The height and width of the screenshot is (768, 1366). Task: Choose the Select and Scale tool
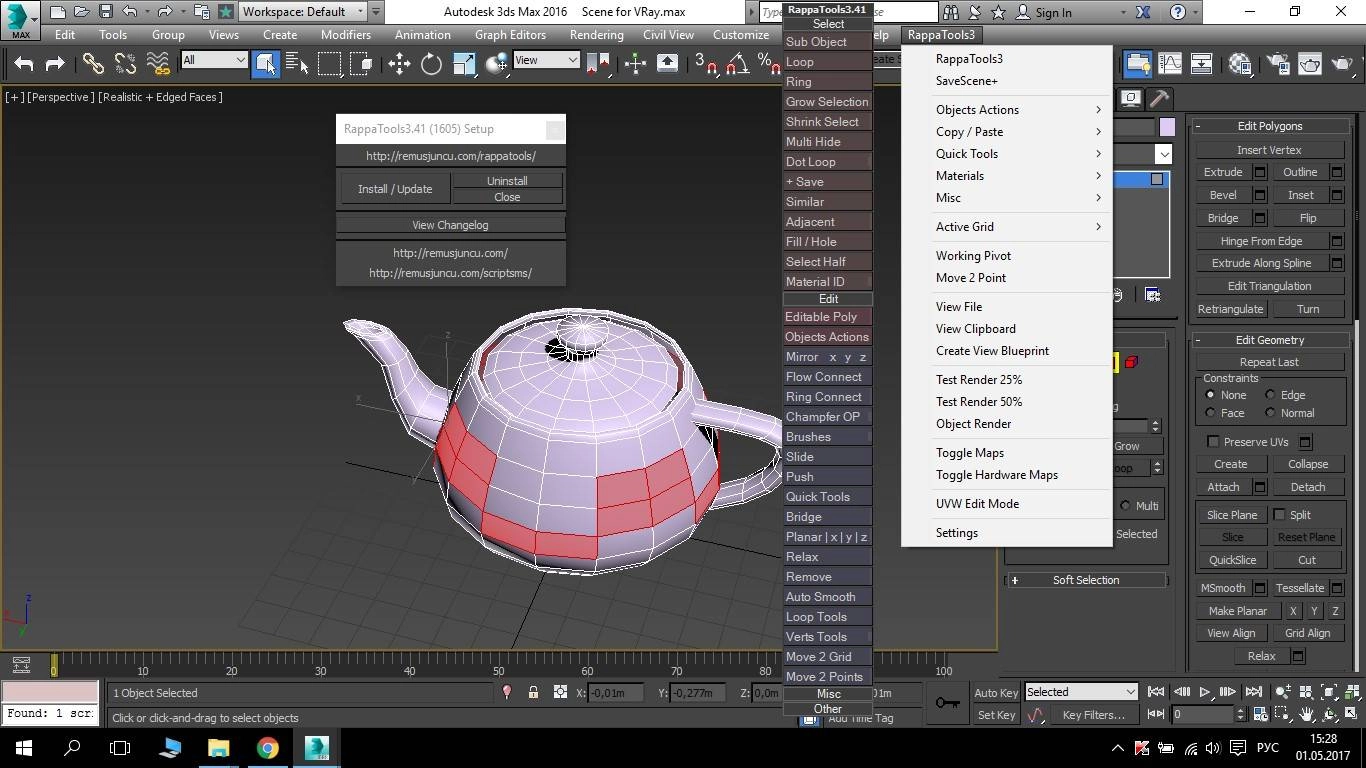click(464, 64)
